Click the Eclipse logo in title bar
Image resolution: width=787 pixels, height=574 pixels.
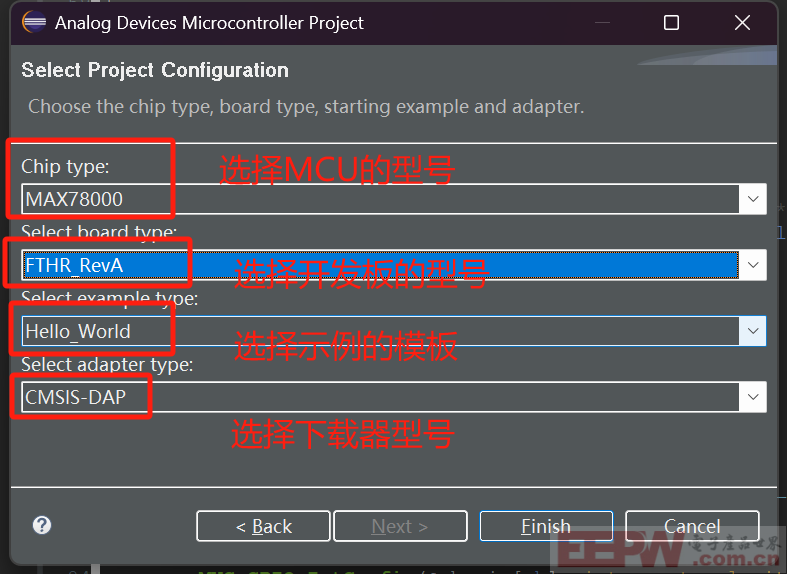(x=34, y=23)
